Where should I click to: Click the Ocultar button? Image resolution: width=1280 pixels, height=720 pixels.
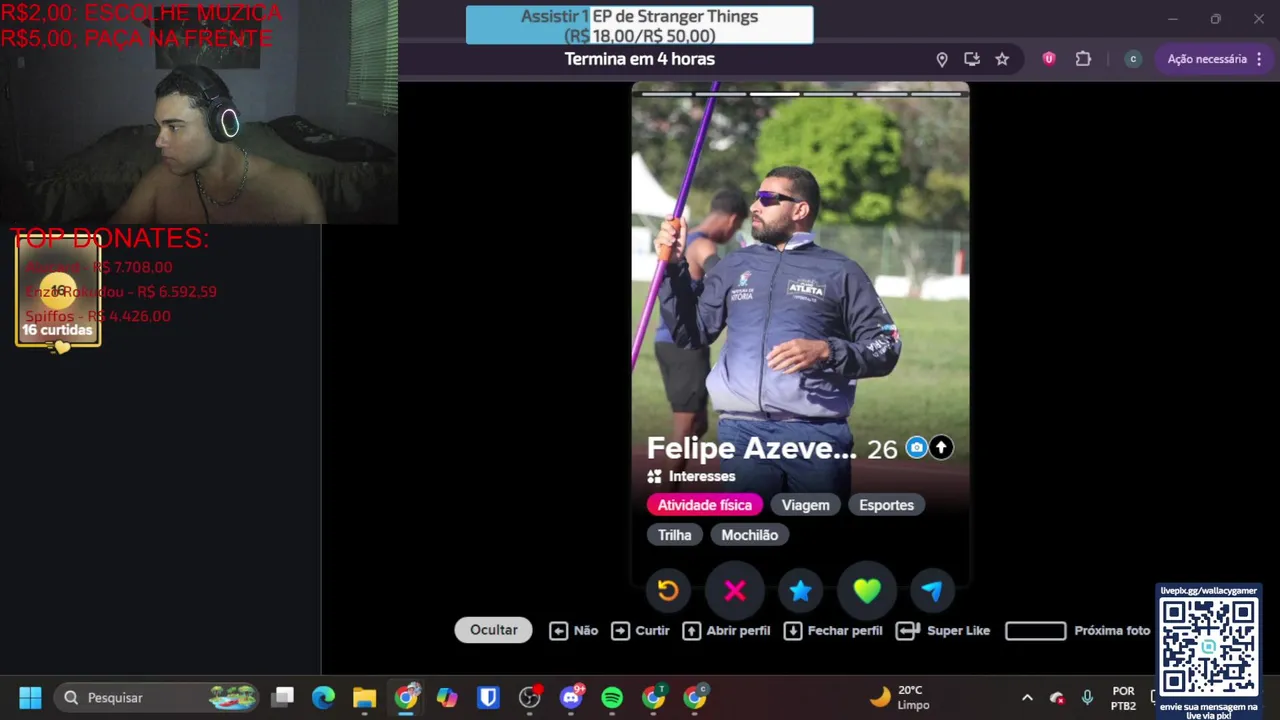click(494, 630)
